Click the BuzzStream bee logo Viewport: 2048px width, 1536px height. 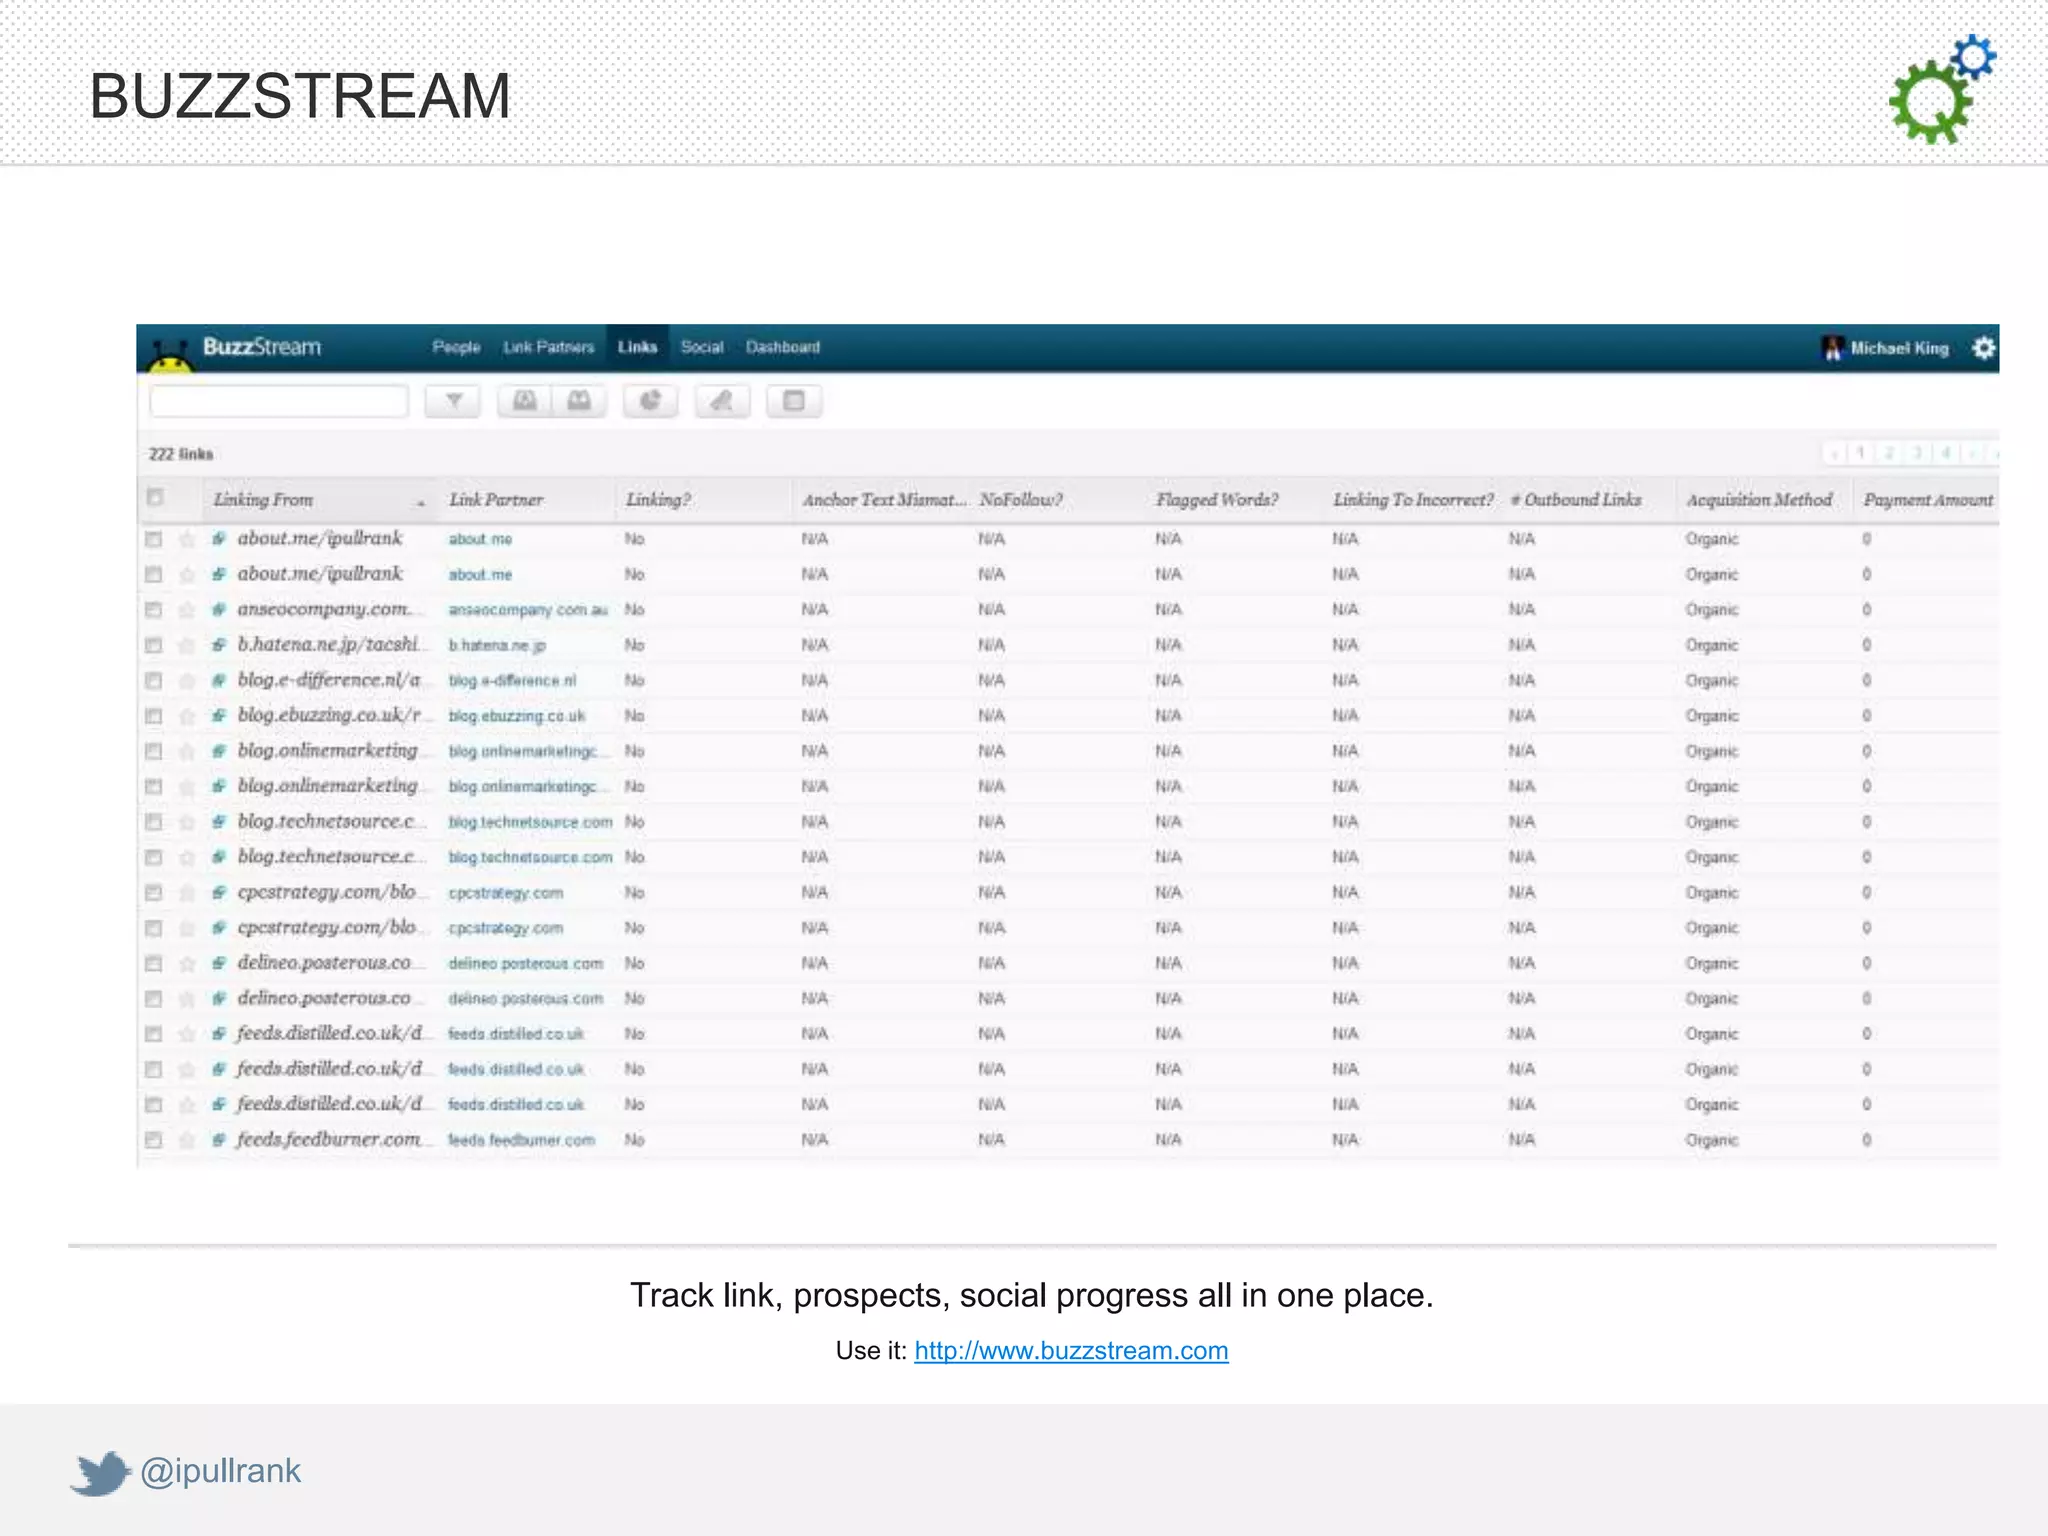[170, 355]
